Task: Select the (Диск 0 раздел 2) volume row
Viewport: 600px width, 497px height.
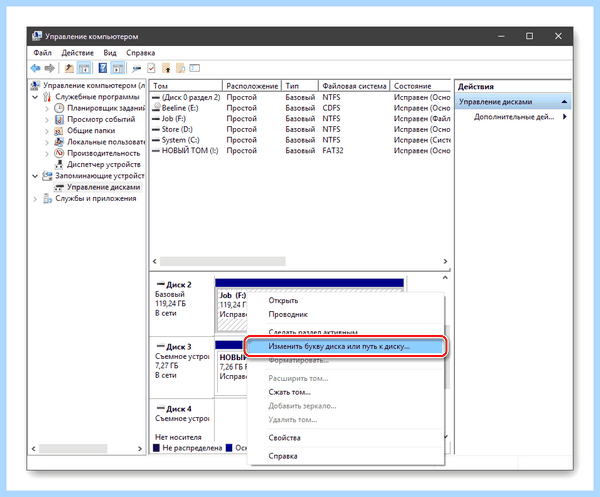Action: coord(300,97)
